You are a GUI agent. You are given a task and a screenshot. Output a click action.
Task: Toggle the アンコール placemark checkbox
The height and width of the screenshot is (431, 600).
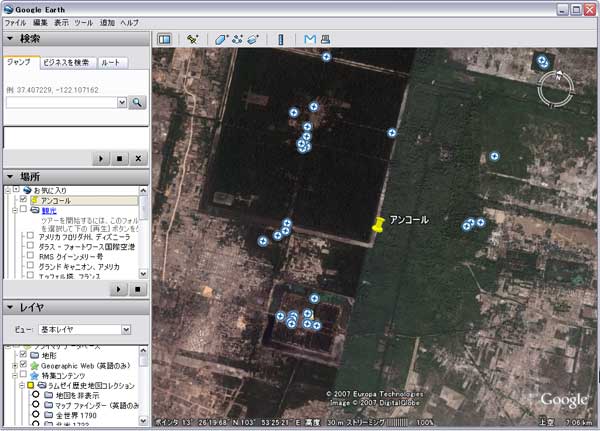click(23, 200)
